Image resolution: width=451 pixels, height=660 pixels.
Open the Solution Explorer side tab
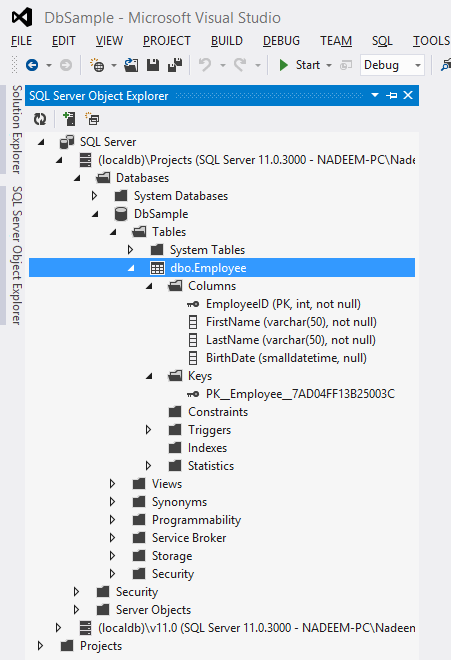click(x=16, y=129)
